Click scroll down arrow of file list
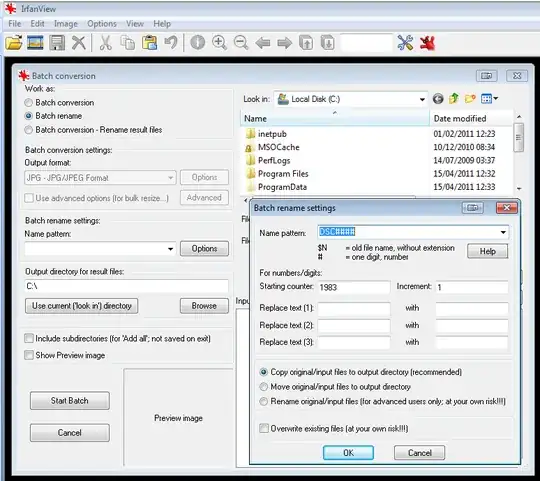The width and height of the screenshot is (540, 481). [519, 188]
